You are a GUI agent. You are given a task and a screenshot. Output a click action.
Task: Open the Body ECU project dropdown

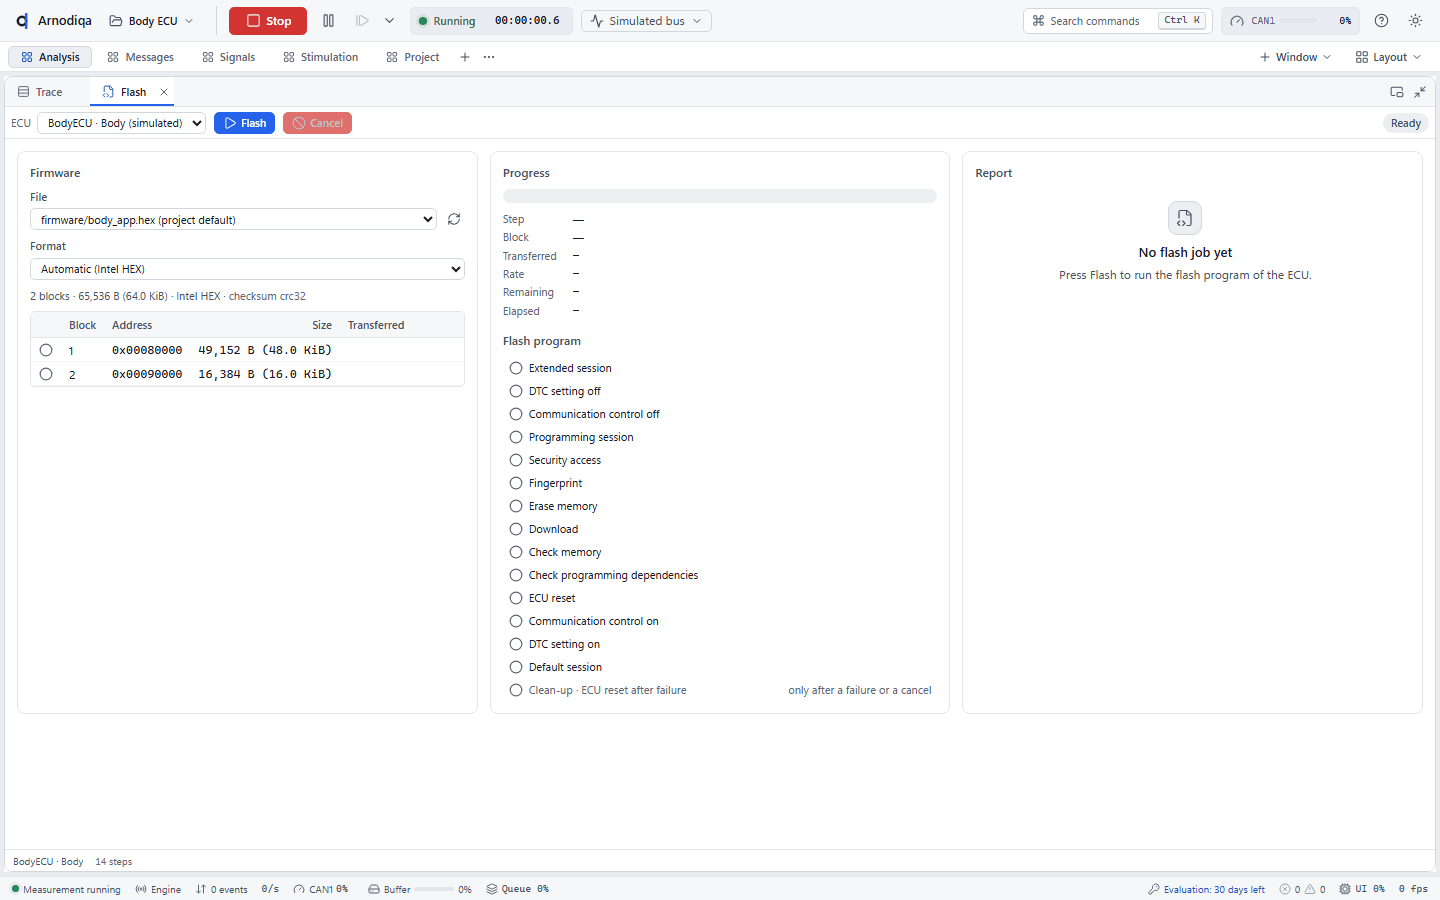(x=151, y=21)
